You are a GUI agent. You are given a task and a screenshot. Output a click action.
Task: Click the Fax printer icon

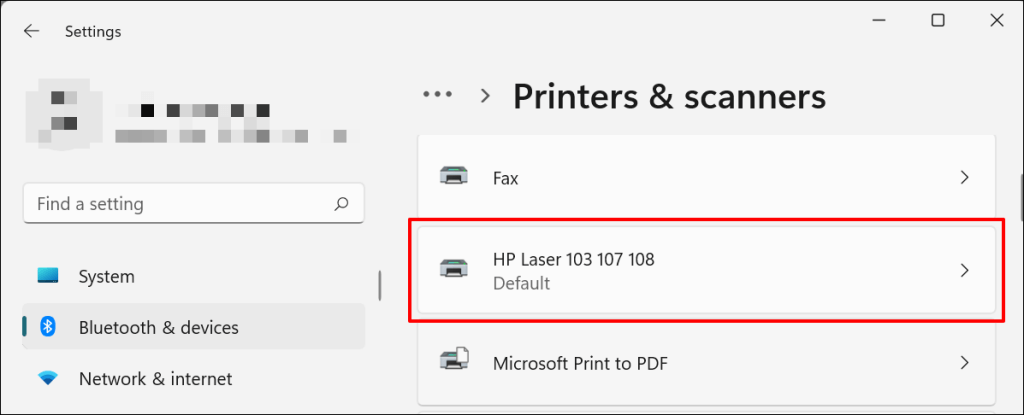click(x=453, y=178)
